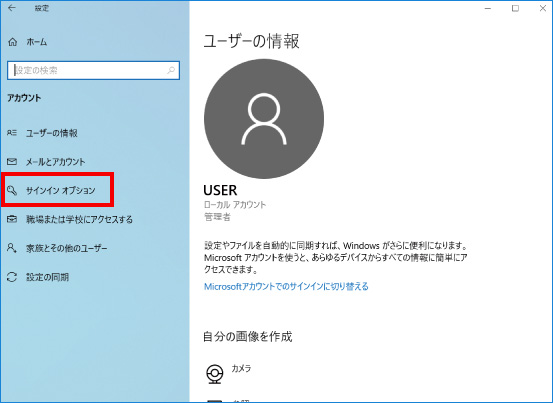The image size is (553, 403).
Task: Click the back arrow in Settings title bar
Action: (12, 8)
